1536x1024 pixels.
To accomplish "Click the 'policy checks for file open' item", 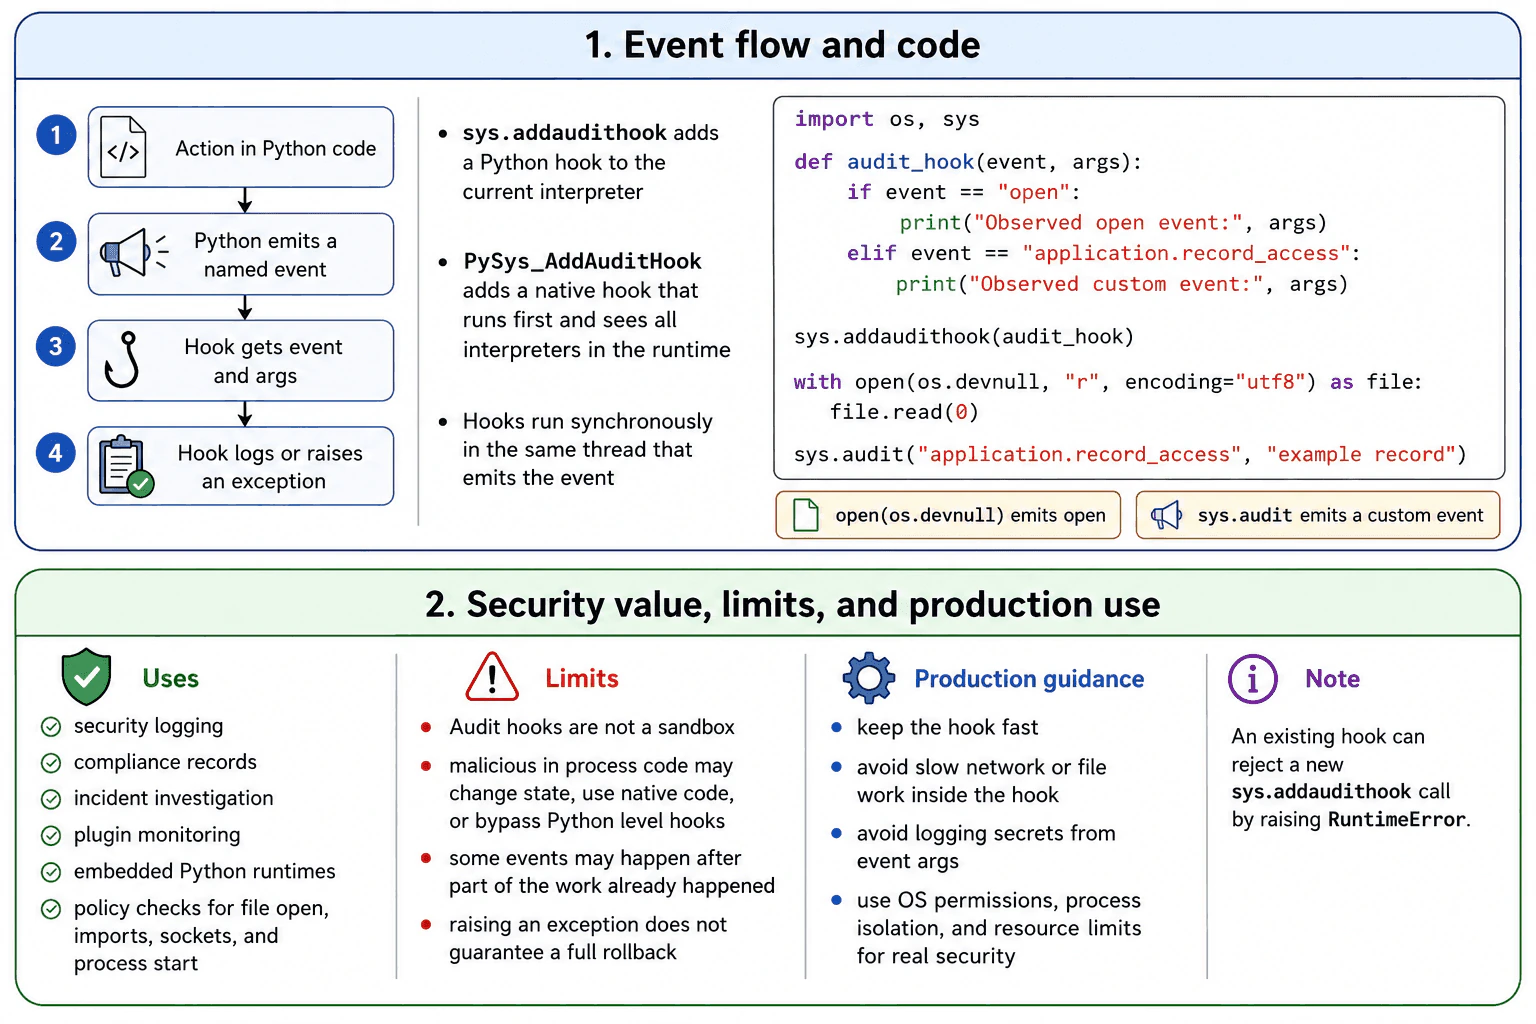I will tap(201, 936).
